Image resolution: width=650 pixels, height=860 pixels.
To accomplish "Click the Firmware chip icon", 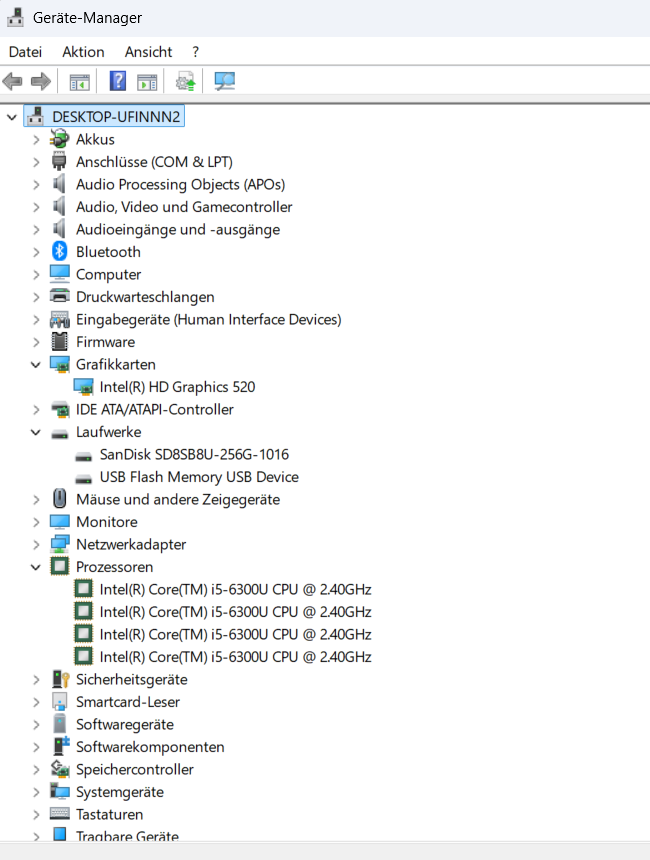I will coord(59,341).
